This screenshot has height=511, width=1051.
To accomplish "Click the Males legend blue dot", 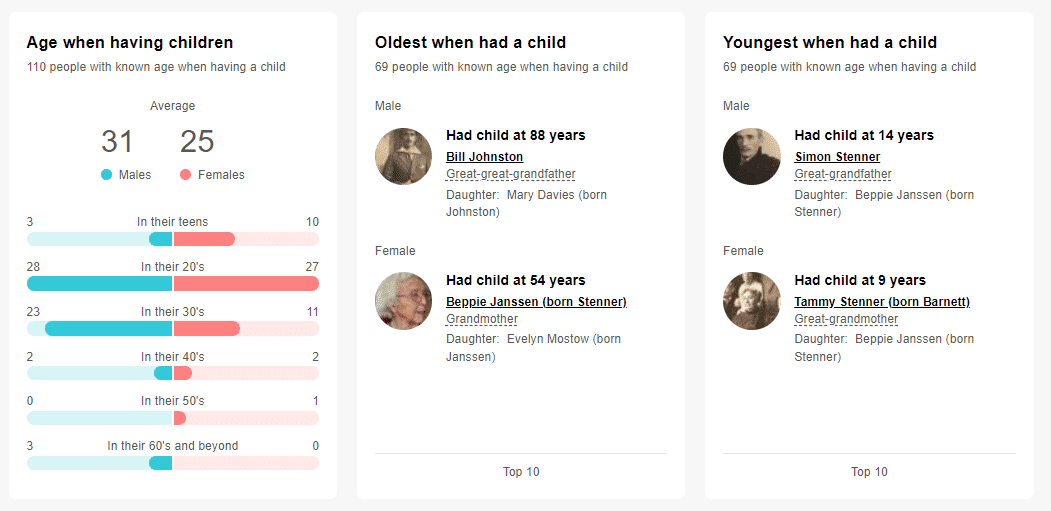I will pos(107,175).
